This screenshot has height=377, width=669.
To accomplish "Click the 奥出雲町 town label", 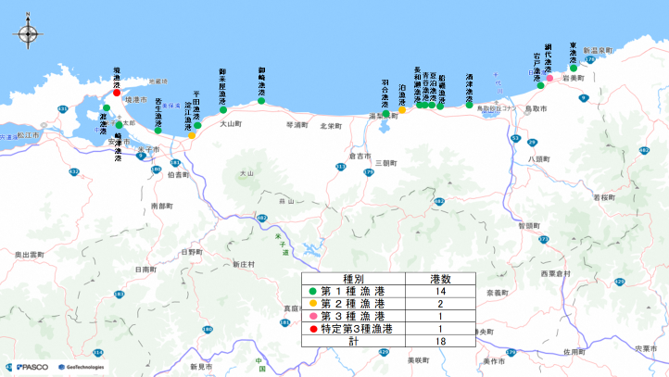I will (29, 255).
